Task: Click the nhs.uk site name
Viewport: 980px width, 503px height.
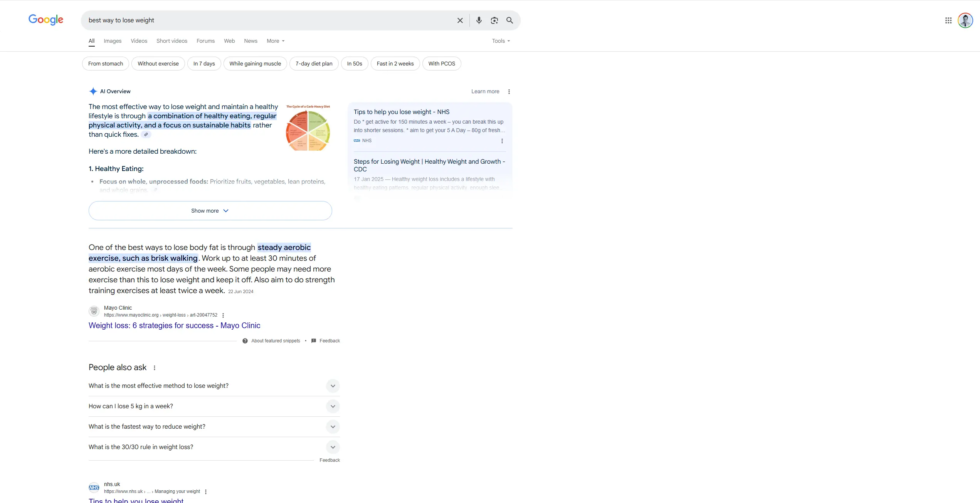Action: tap(112, 484)
